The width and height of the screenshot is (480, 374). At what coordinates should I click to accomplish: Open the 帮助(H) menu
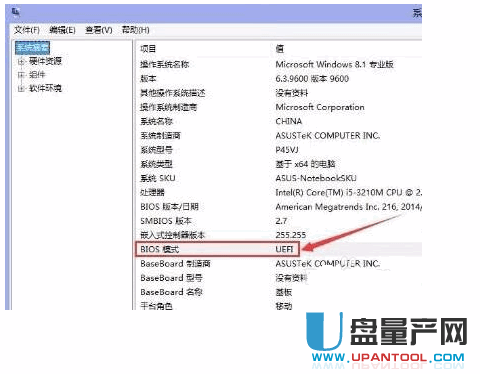[135, 30]
